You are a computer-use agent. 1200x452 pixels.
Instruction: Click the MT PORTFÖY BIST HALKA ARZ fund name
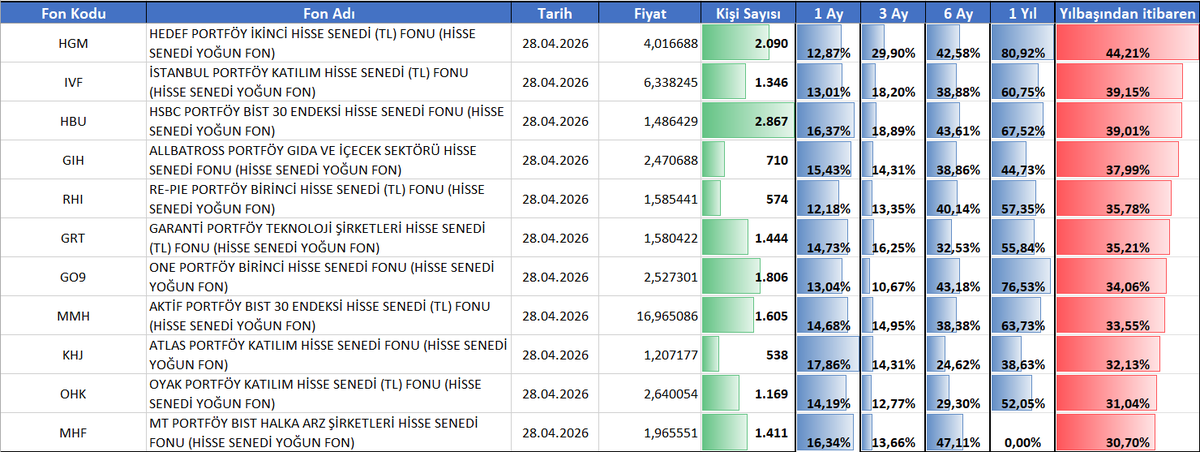coord(328,432)
